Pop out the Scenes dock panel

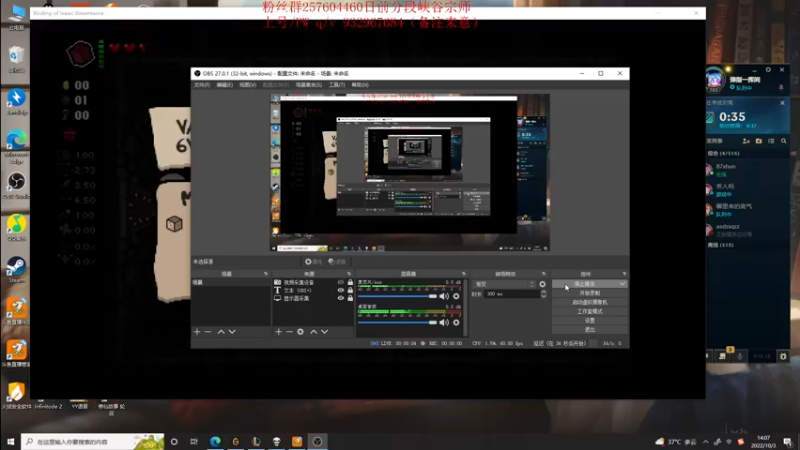[x=265, y=274]
